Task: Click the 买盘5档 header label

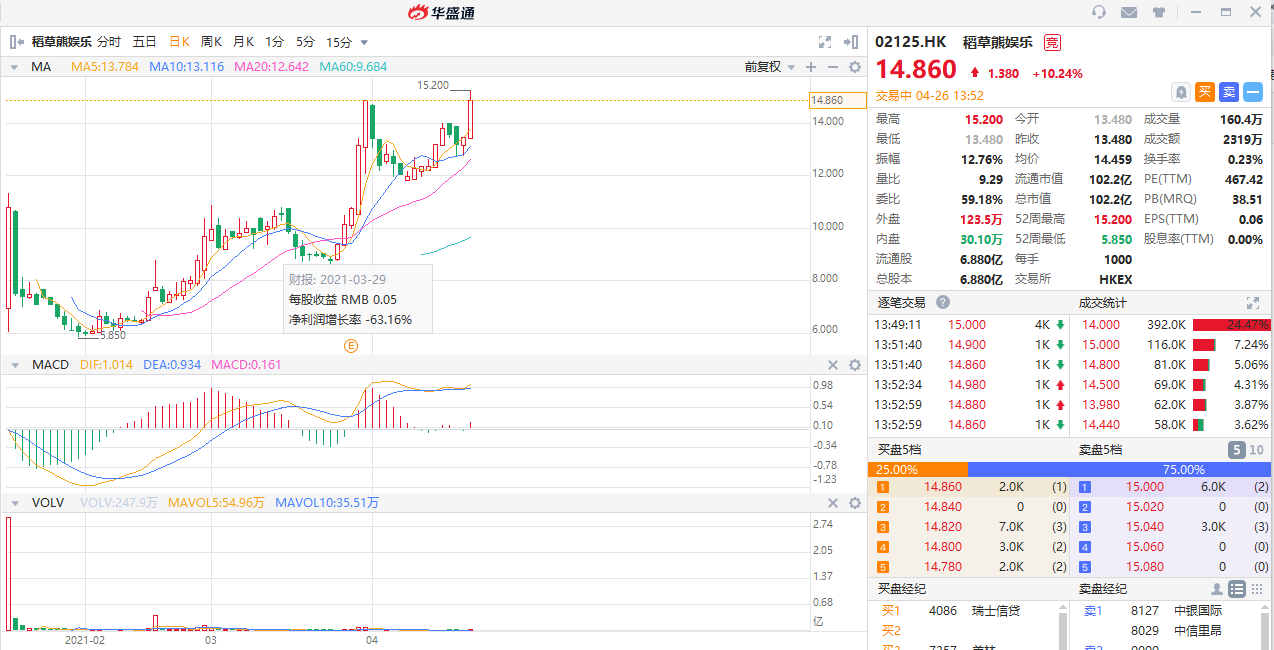Action: 902,450
